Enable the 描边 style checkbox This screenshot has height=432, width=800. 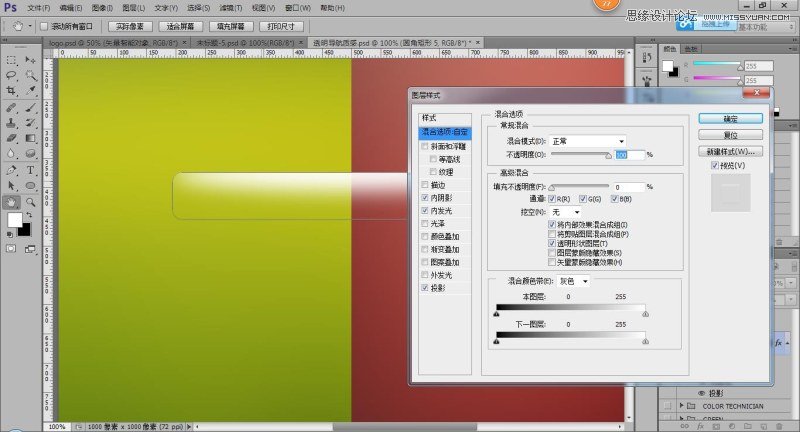pos(425,185)
